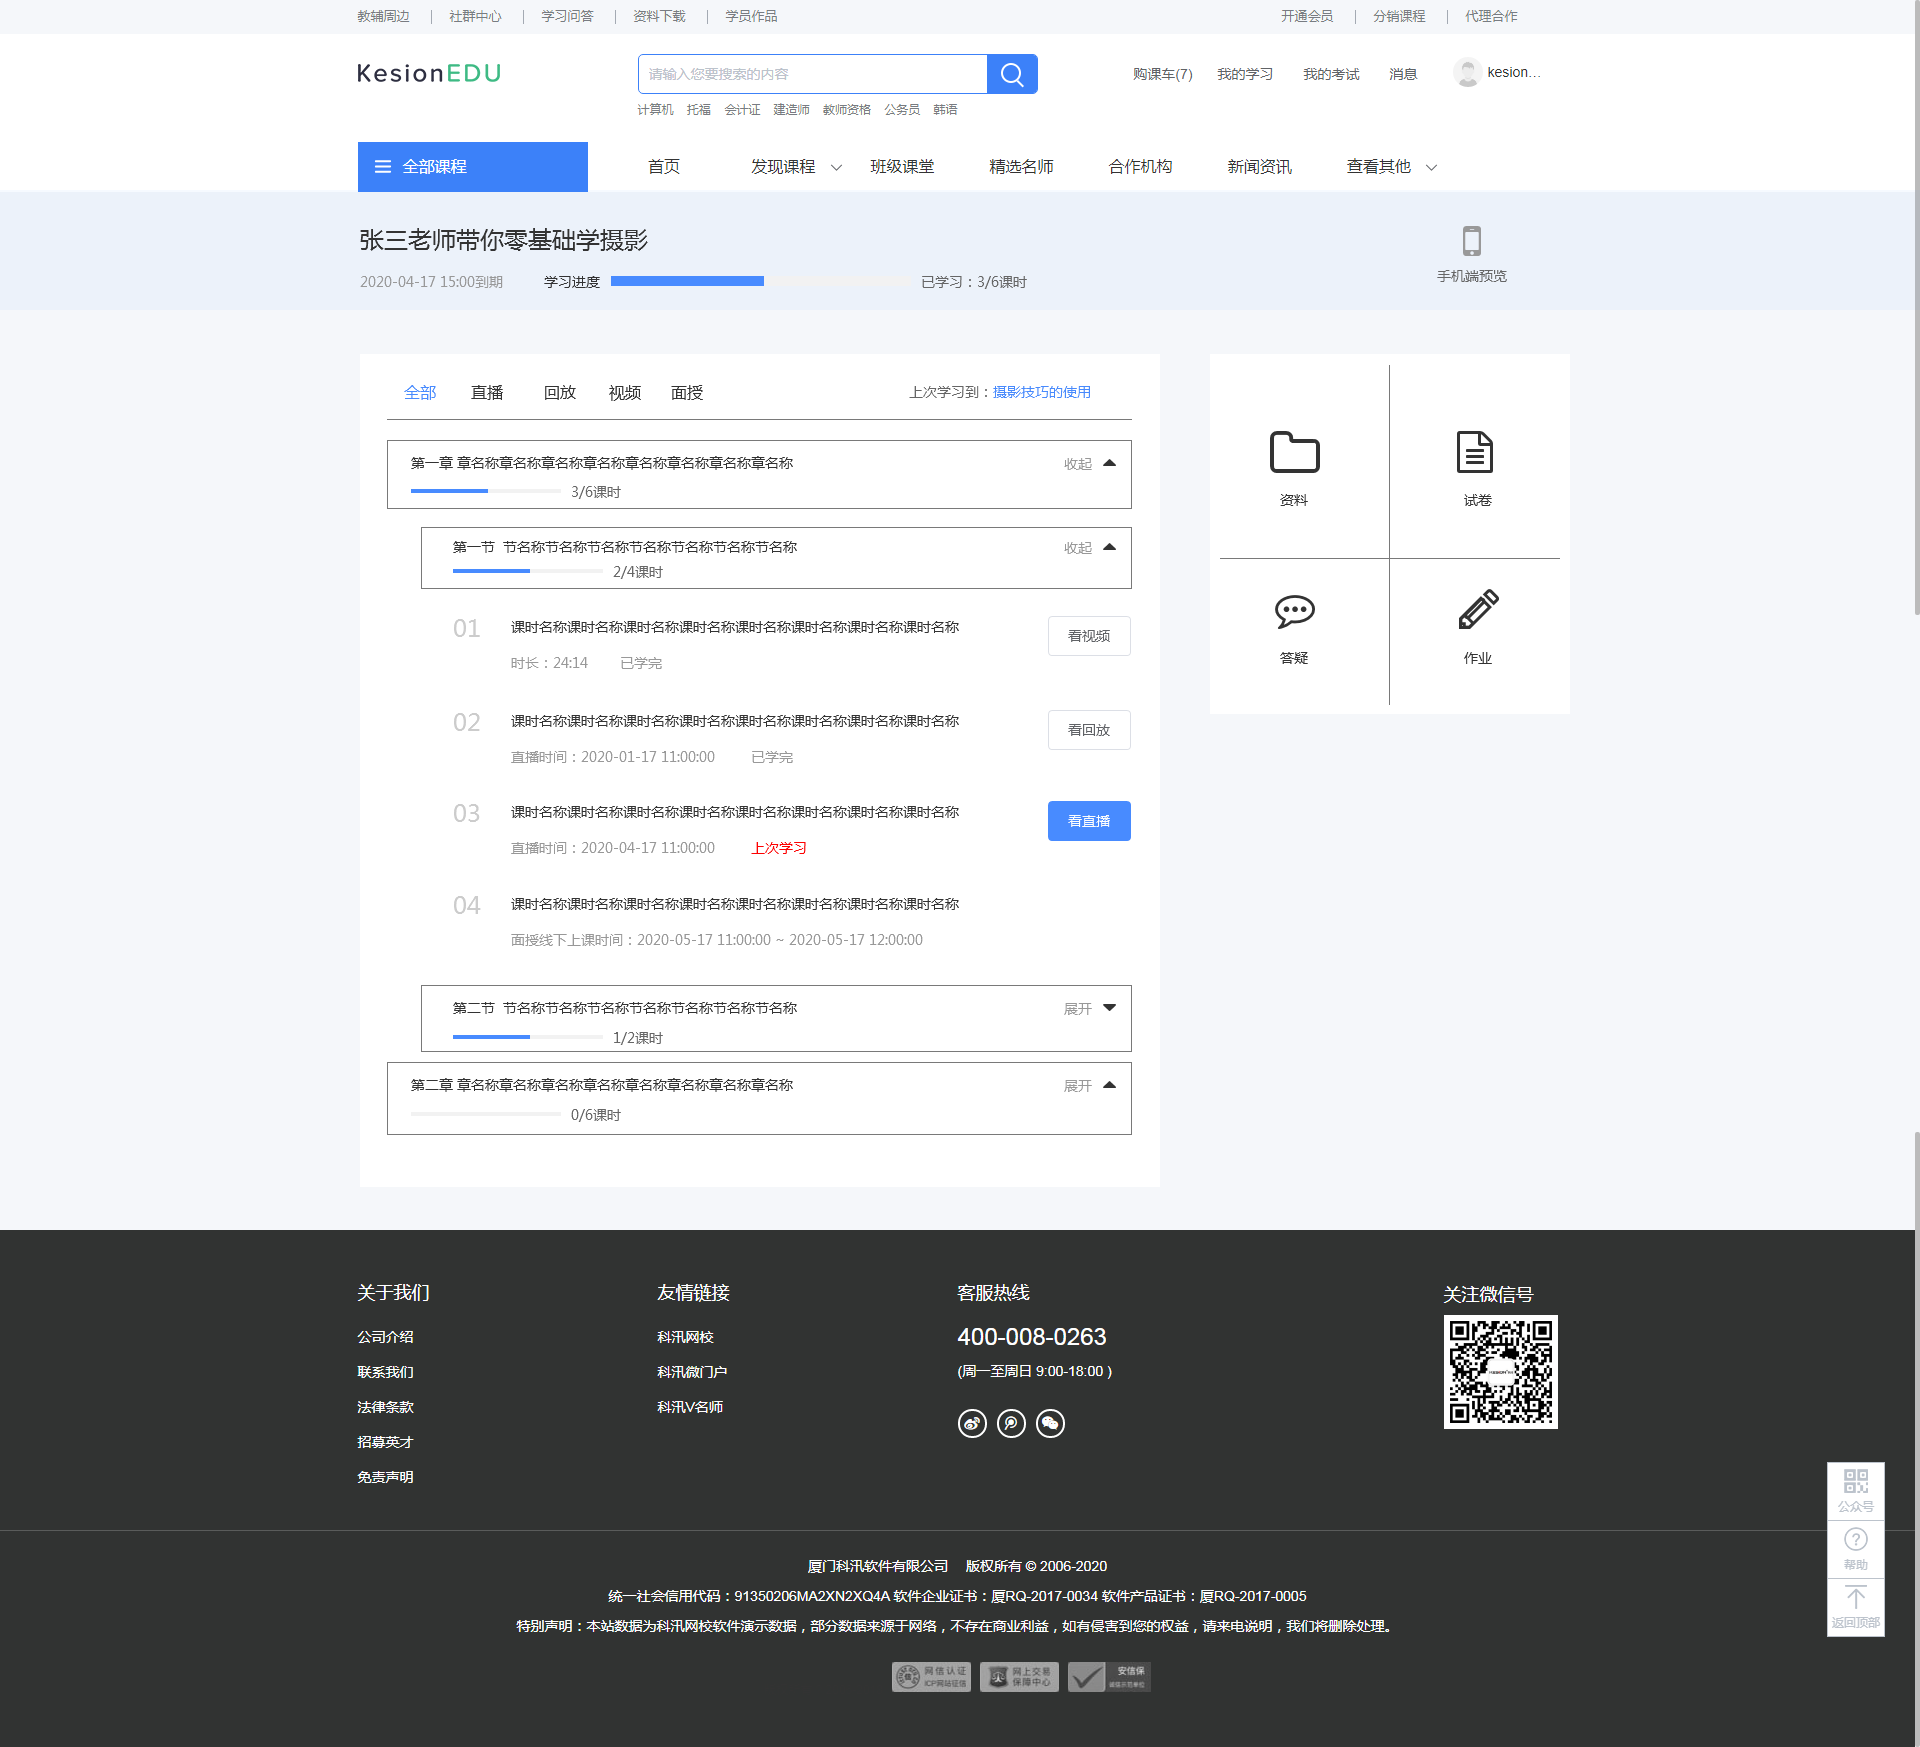The height and width of the screenshot is (1747, 1920).
Task: Click the search magnifier button
Action: (1012, 74)
